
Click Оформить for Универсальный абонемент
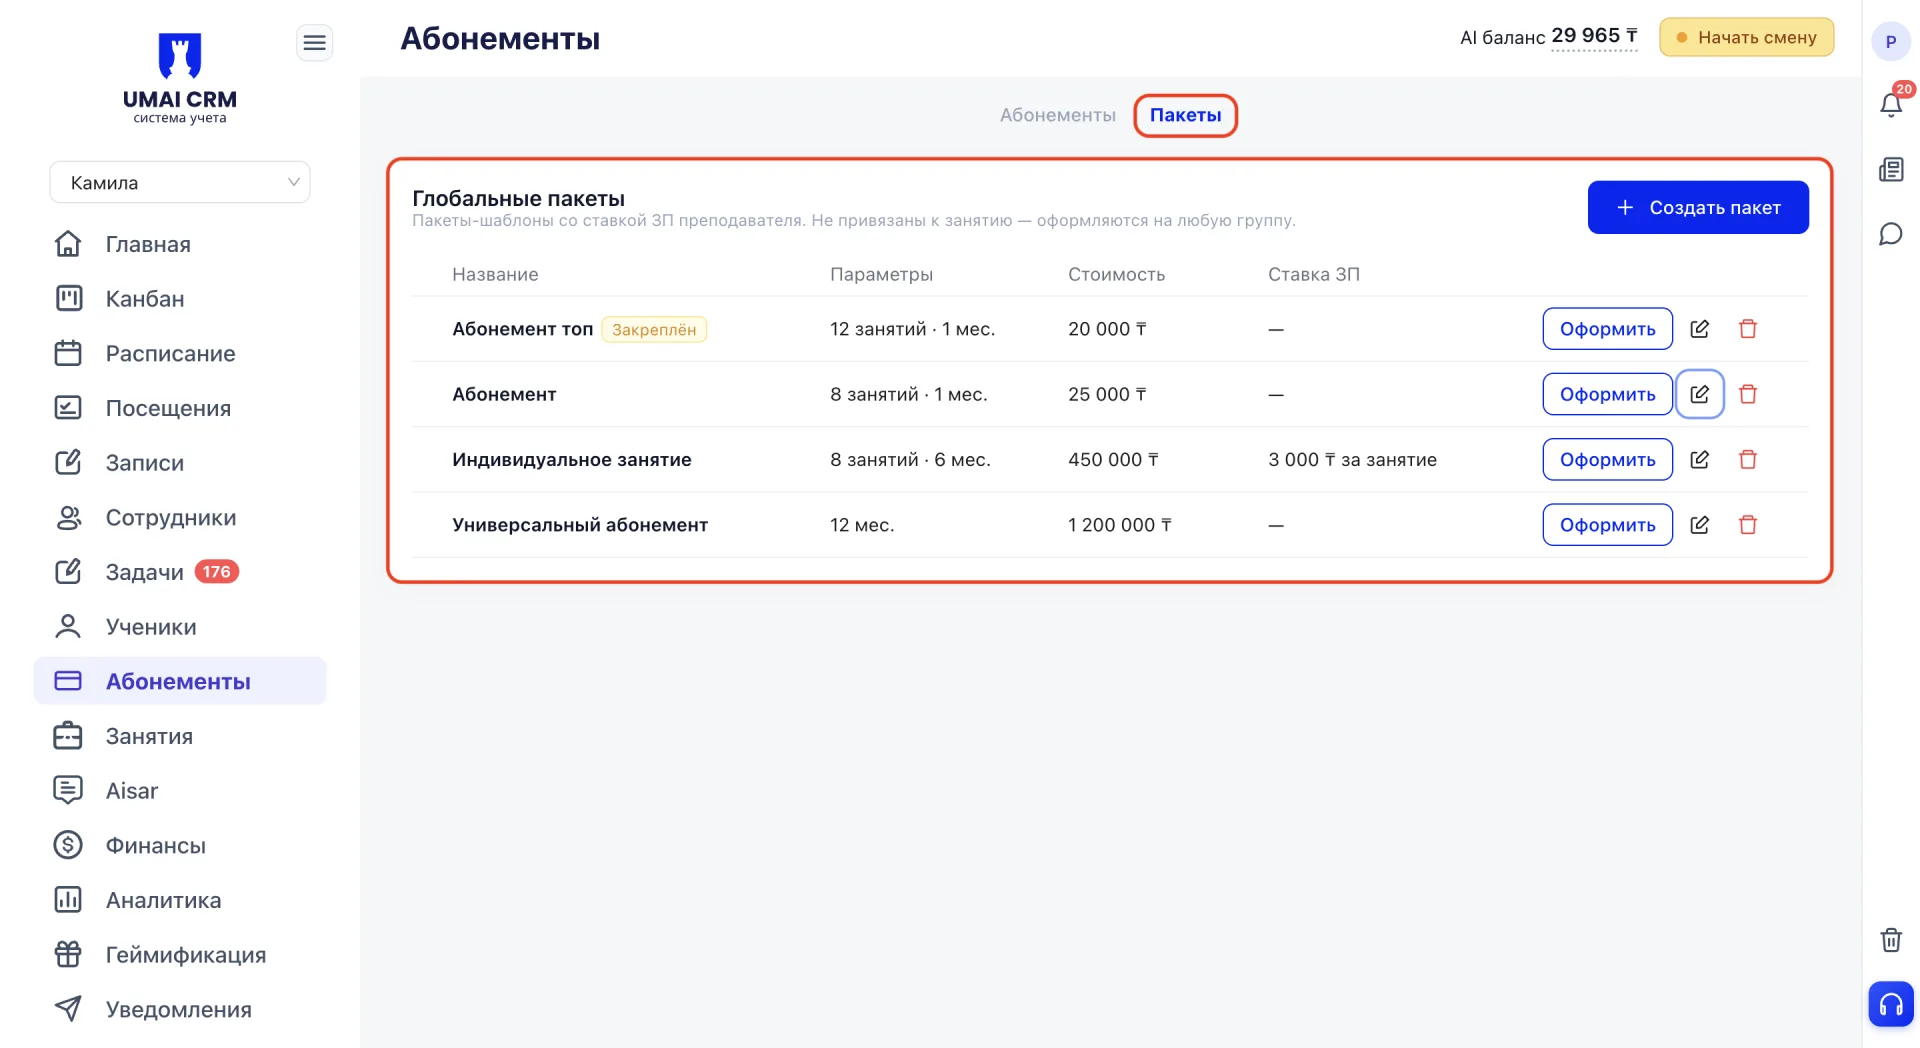pyautogui.click(x=1607, y=525)
